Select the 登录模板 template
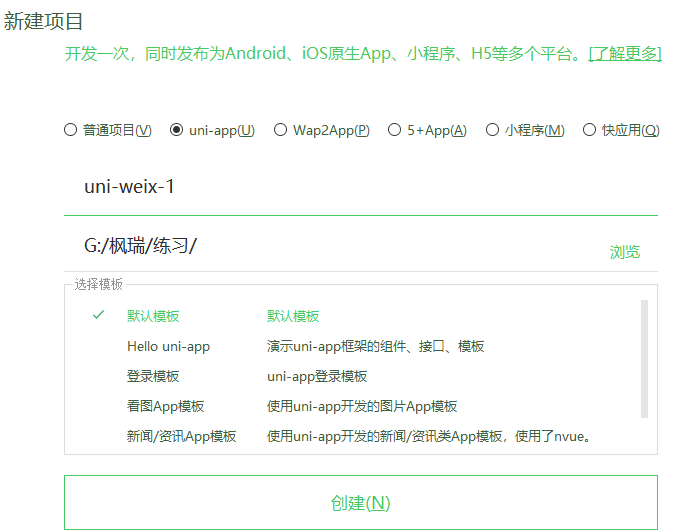 coord(153,376)
